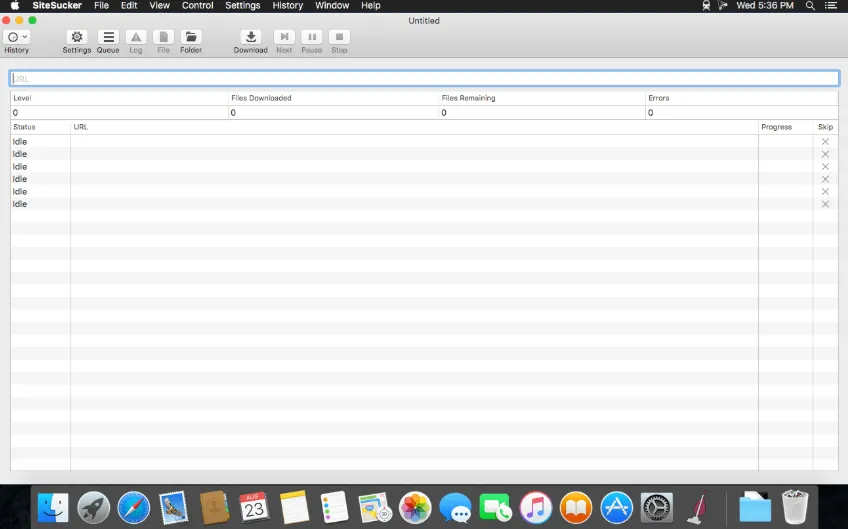Image resolution: width=848 pixels, height=529 pixels.
Task: Select the Files Downloaded value cell
Action: (334, 113)
